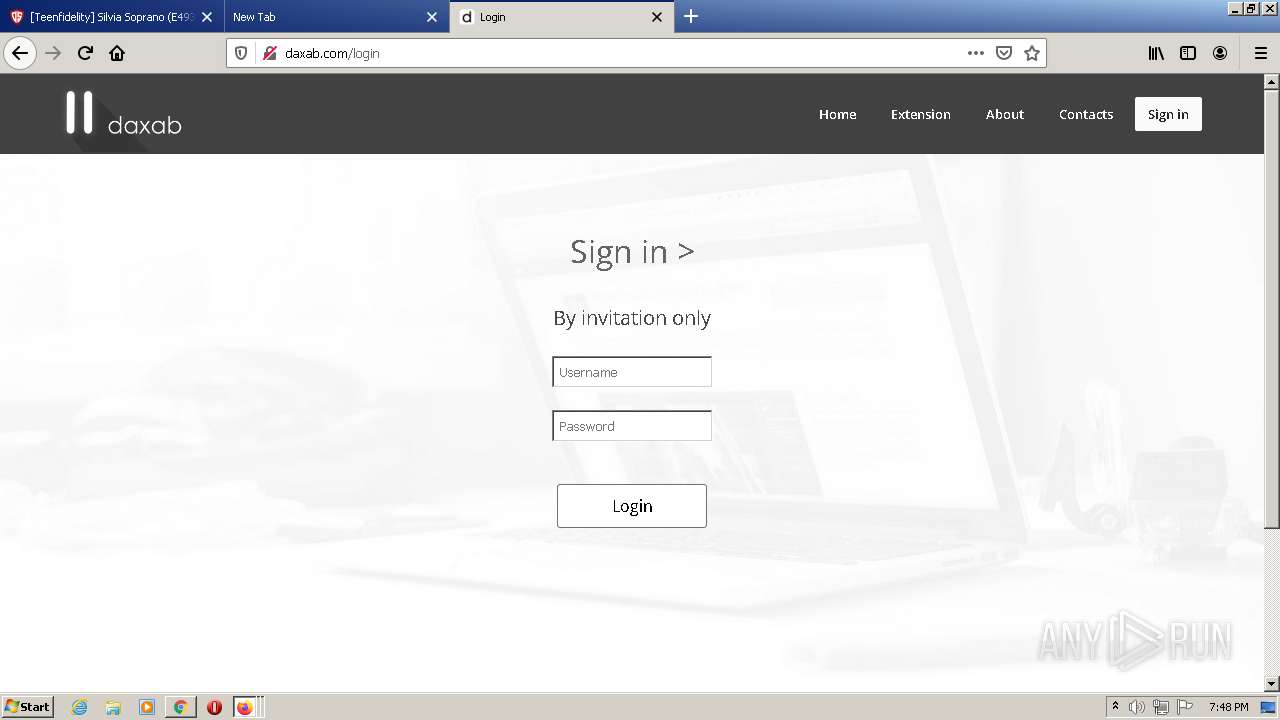
Task: Open the Firefox hamburger menu
Action: (1260, 53)
